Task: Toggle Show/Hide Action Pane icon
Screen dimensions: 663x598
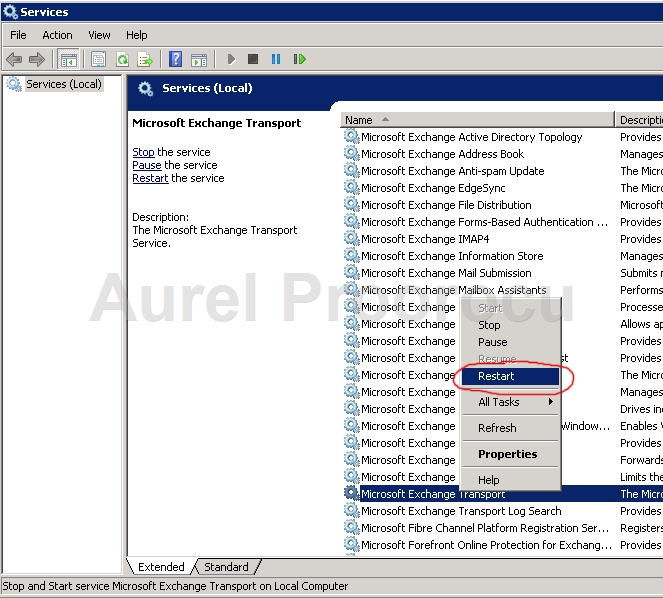Action: coord(199,60)
